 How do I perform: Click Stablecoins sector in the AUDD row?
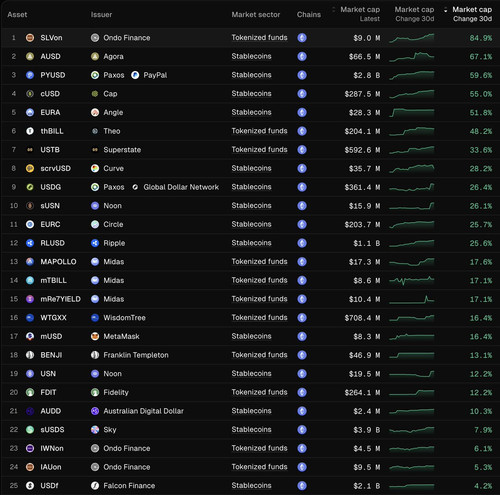click(x=251, y=411)
